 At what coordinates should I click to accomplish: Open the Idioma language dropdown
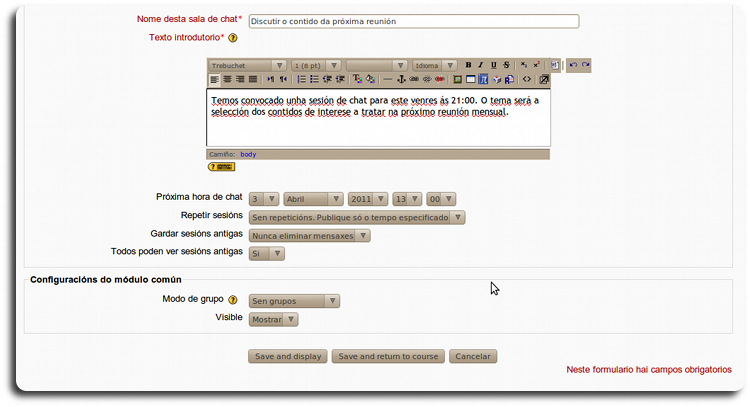tap(435, 66)
